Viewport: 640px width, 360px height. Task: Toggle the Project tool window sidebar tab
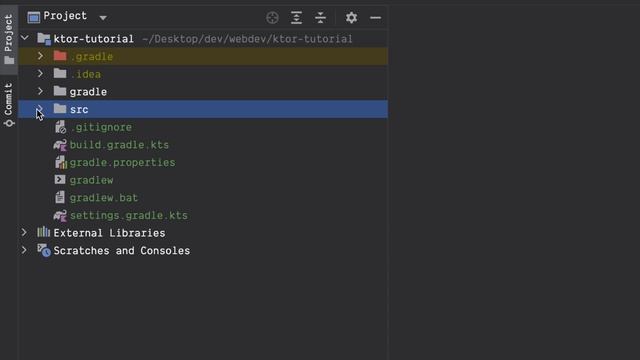(x=9, y=39)
